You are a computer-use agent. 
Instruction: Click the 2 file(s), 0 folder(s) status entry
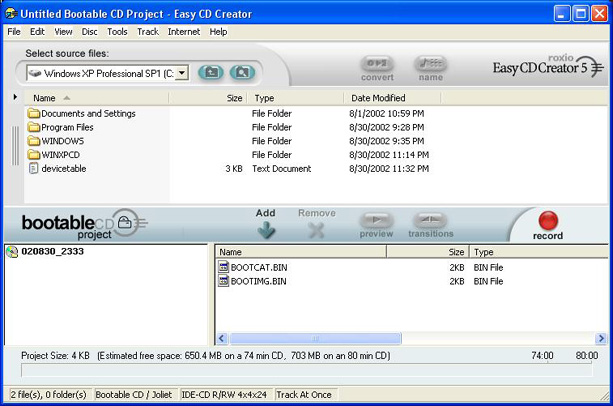click(x=48, y=395)
